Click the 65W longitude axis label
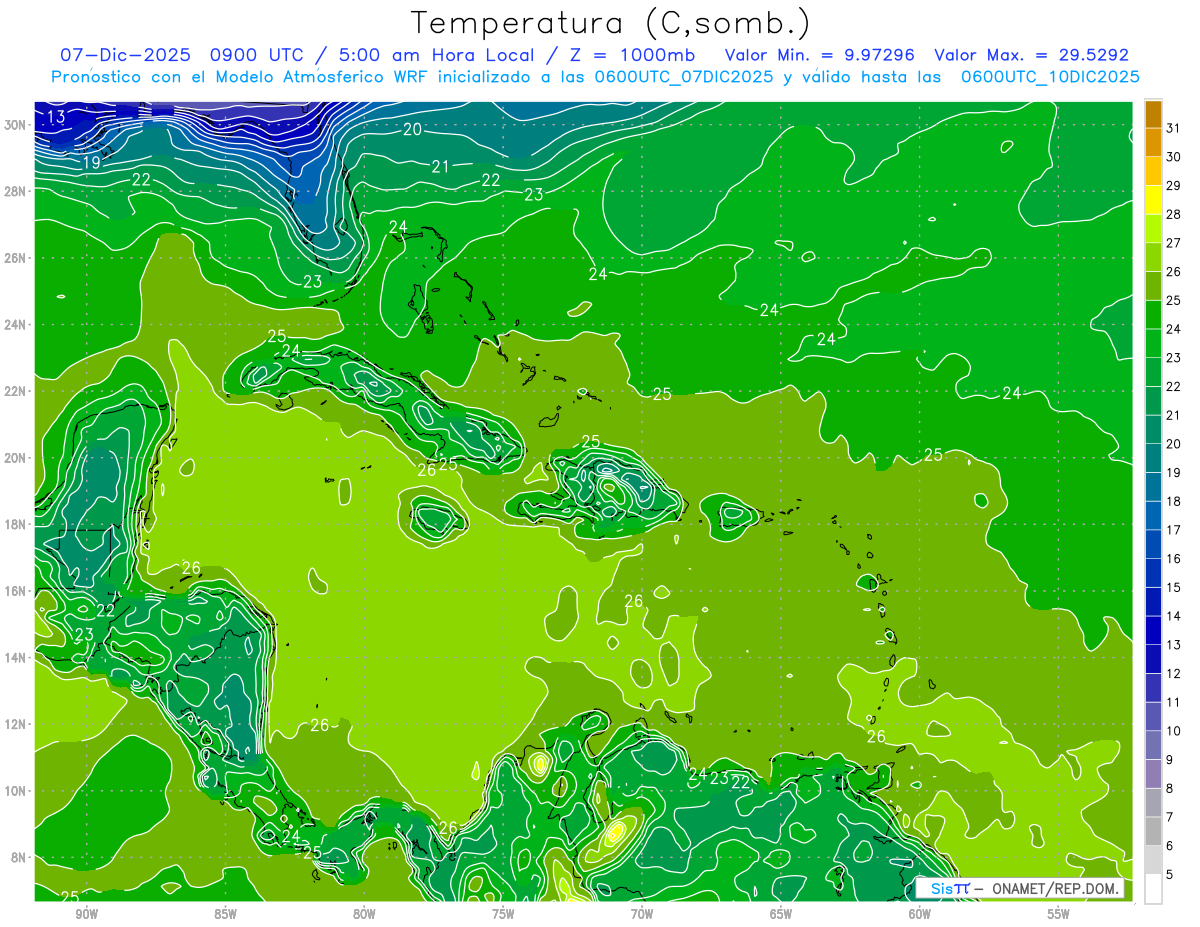Screen dimensions: 1200x927 coord(781,914)
